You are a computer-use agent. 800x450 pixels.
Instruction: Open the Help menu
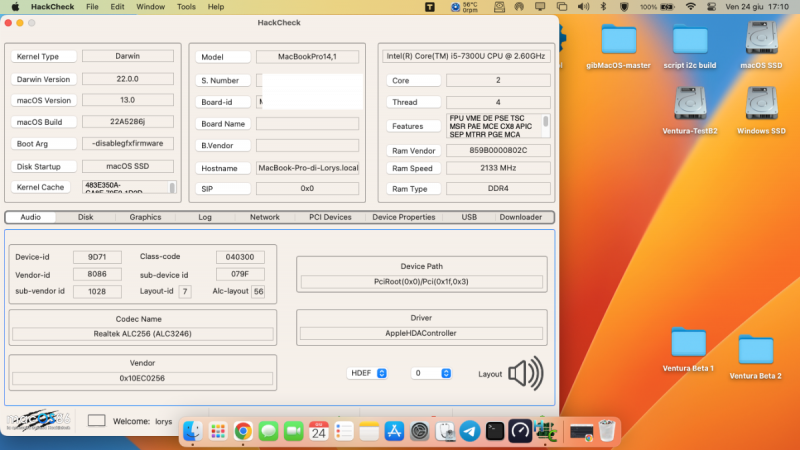(x=216, y=7)
